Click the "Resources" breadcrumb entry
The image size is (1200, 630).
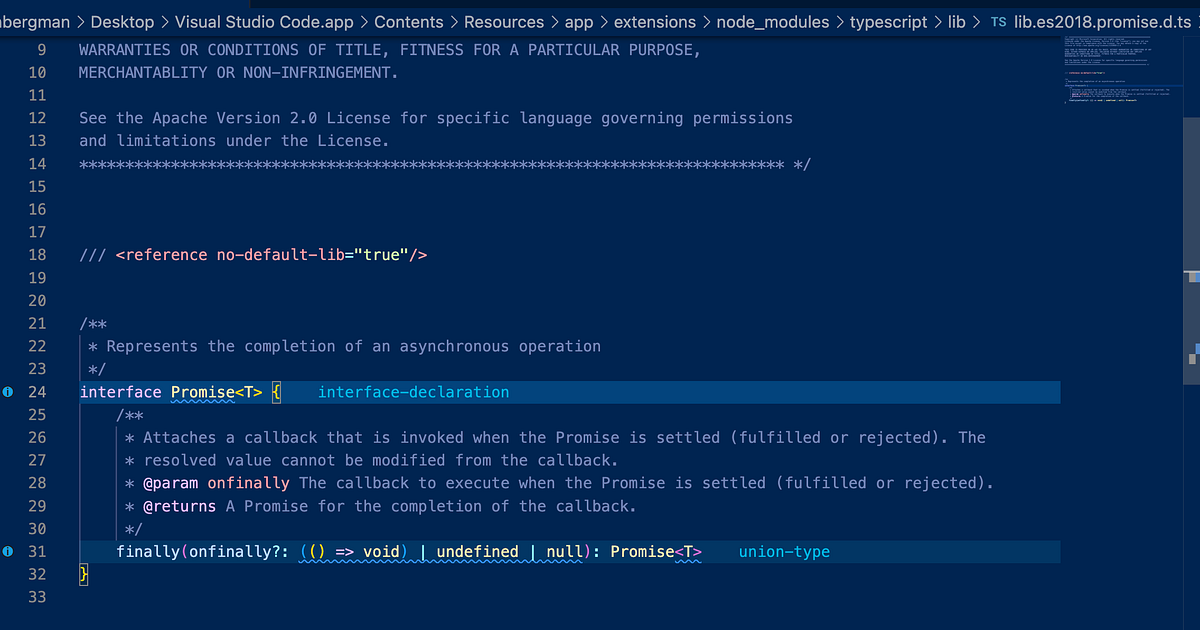(504, 21)
